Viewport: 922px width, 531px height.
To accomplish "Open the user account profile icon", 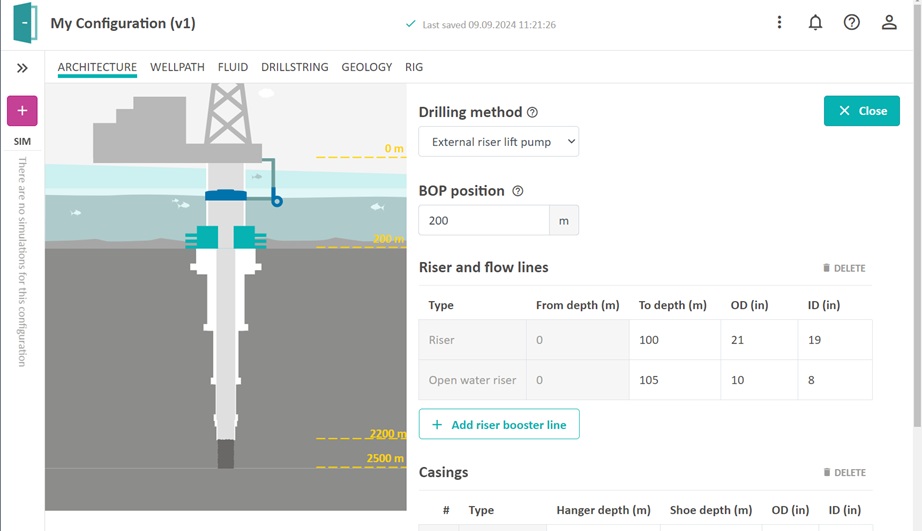I will pyautogui.click(x=889, y=22).
